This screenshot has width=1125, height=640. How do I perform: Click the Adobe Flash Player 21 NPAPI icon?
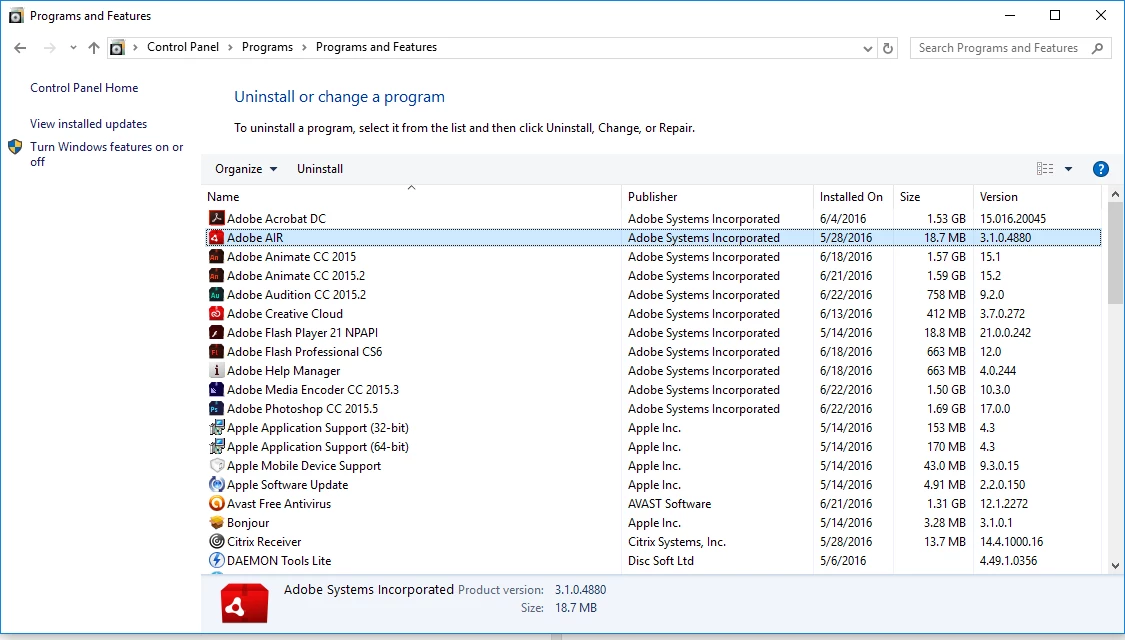pos(216,332)
